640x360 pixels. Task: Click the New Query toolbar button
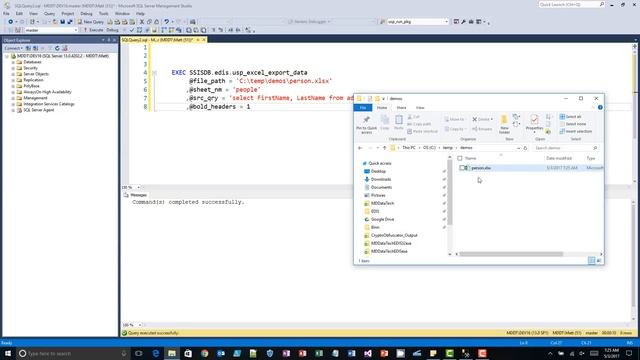(91, 22)
